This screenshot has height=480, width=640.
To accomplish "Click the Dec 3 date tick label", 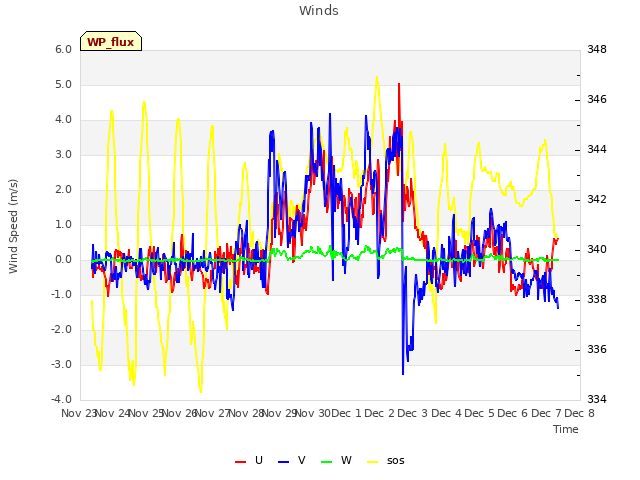I will click(x=413, y=413).
